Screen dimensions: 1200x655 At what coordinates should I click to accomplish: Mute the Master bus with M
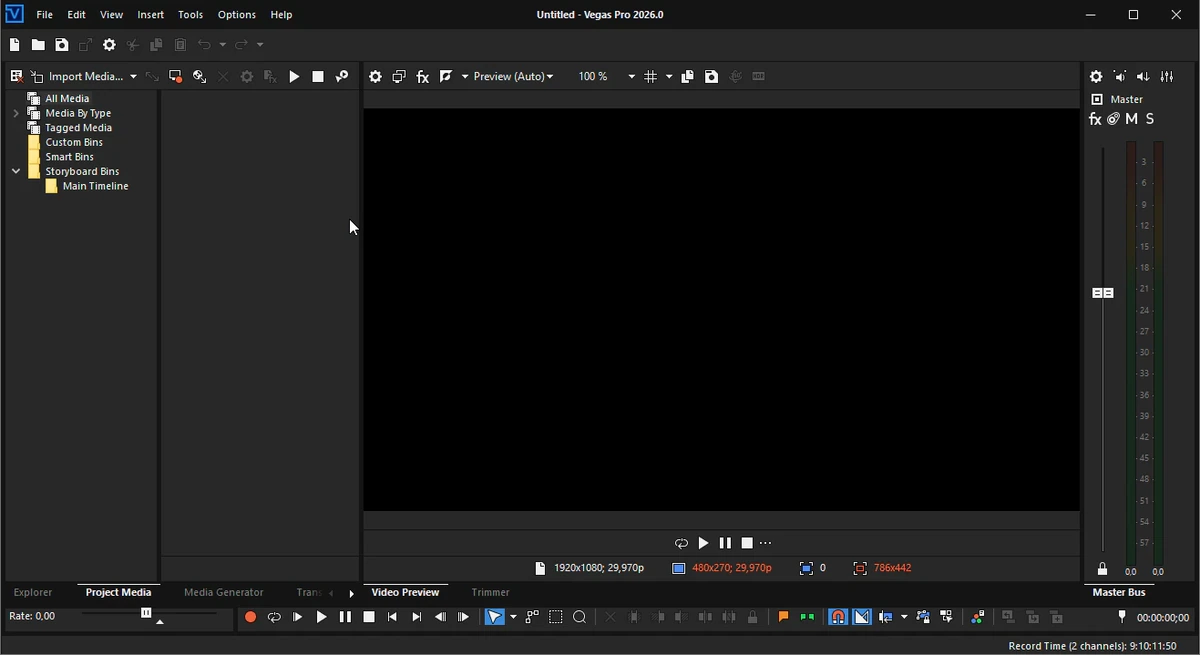point(1132,120)
